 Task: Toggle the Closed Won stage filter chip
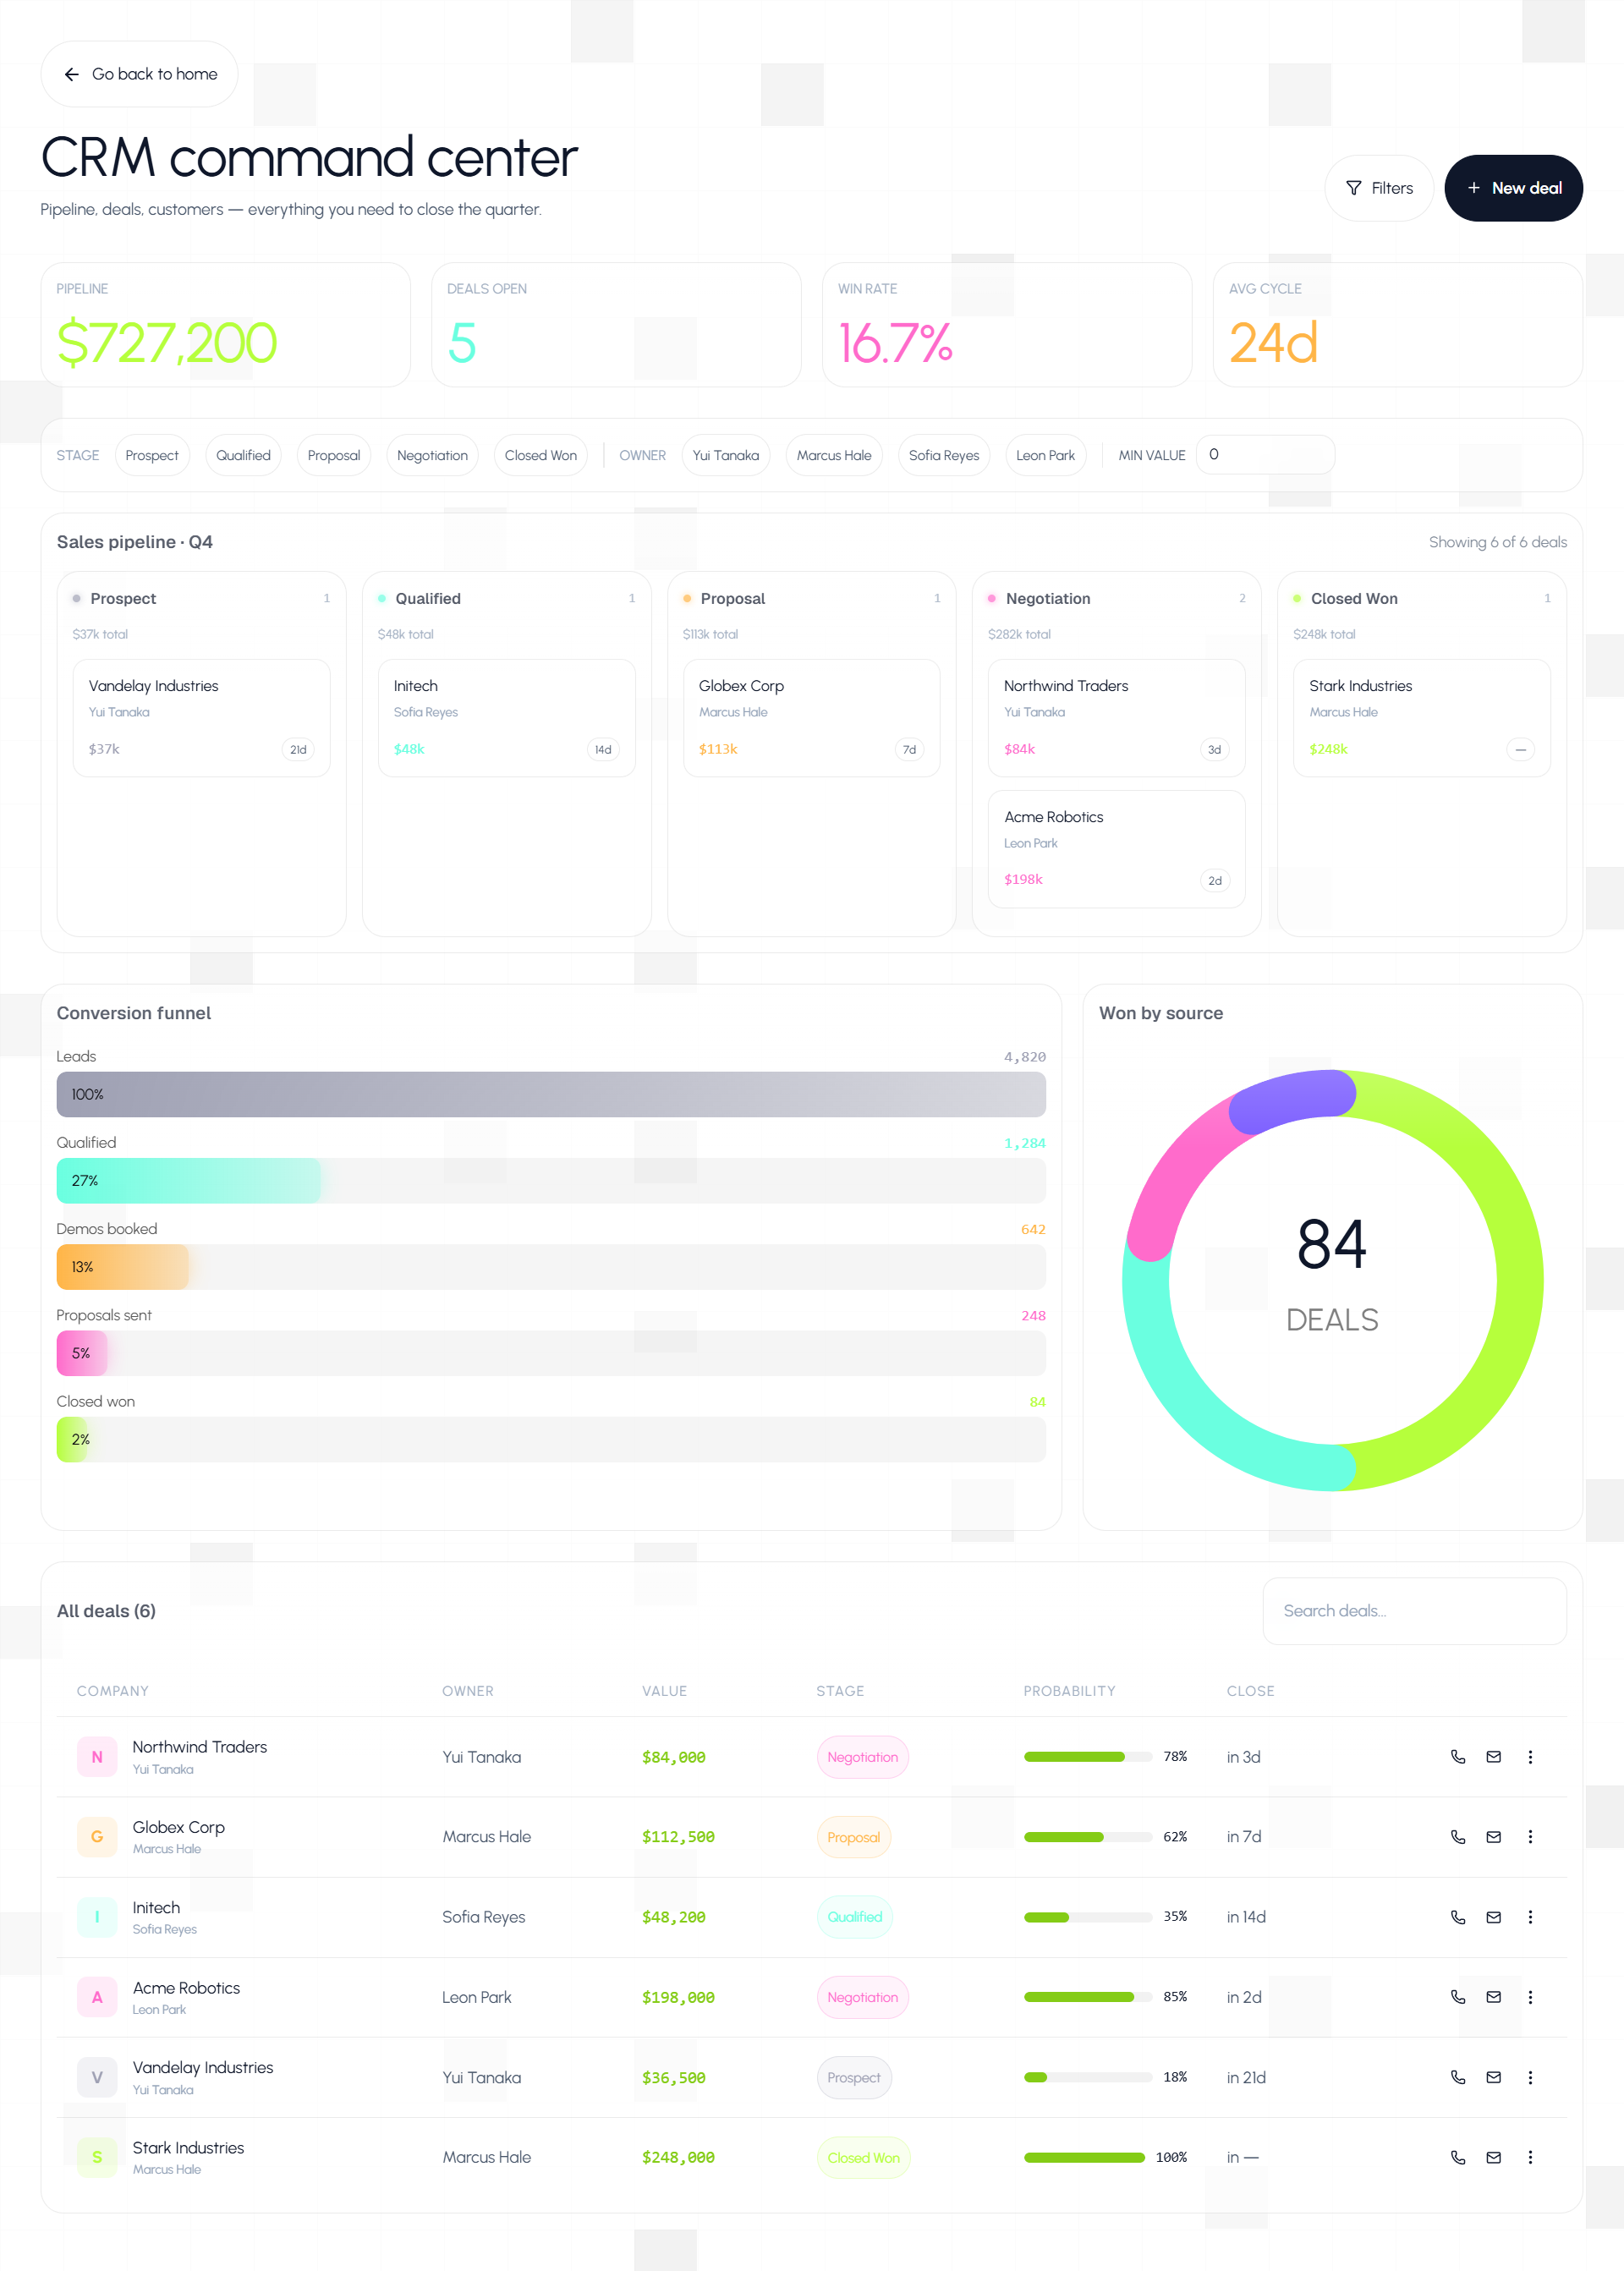(x=541, y=455)
